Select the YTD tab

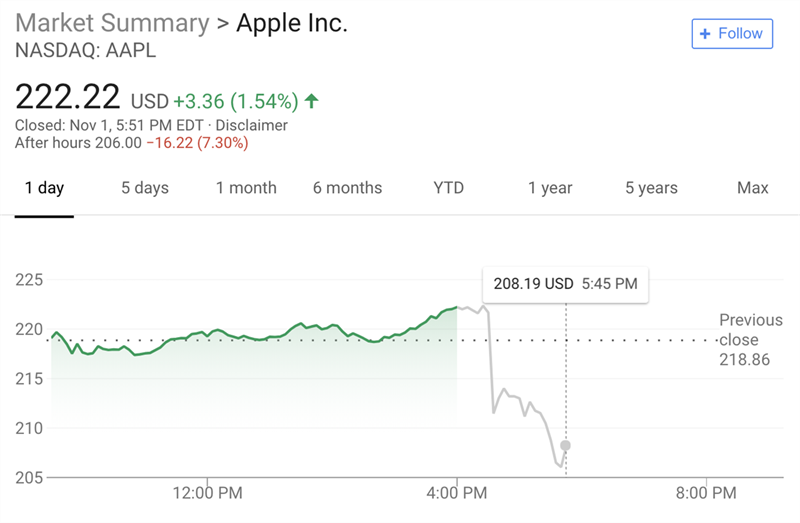[x=449, y=188]
